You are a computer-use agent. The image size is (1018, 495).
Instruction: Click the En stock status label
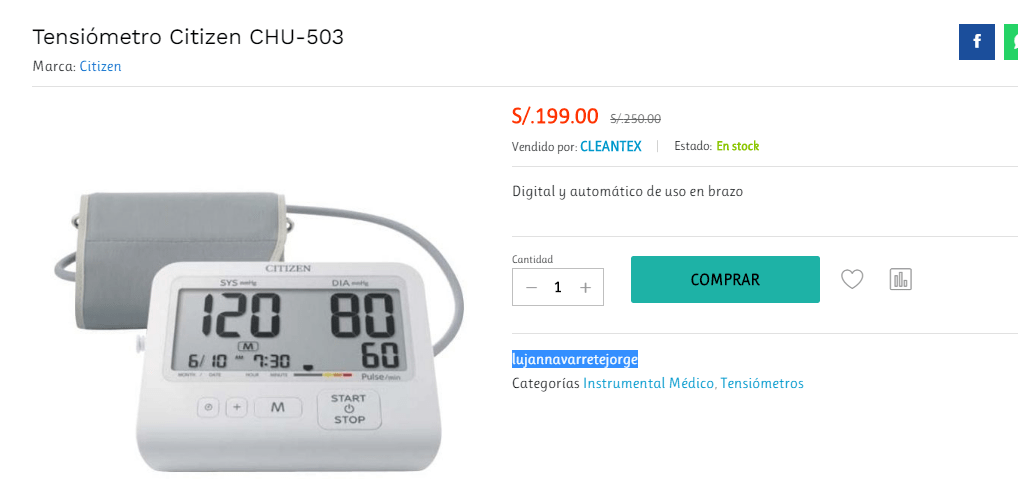738,146
